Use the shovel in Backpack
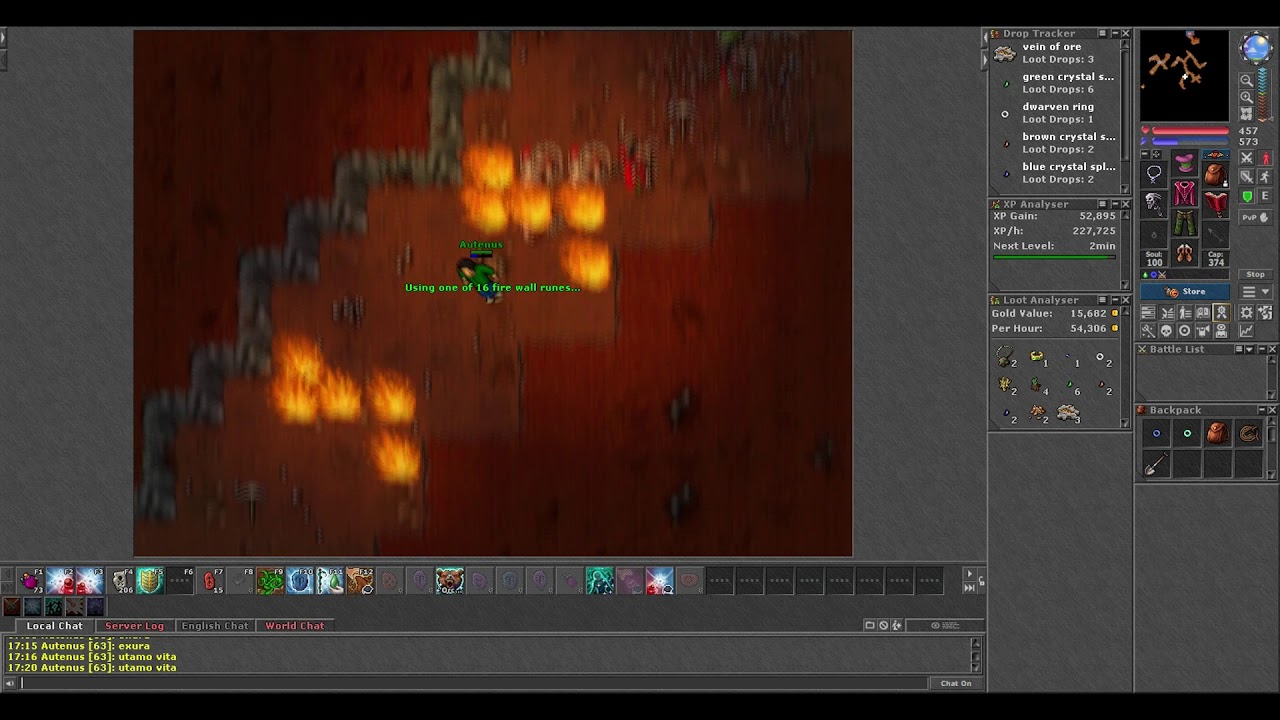Viewport: 1280px width, 720px height. click(x=1156, y=464)
